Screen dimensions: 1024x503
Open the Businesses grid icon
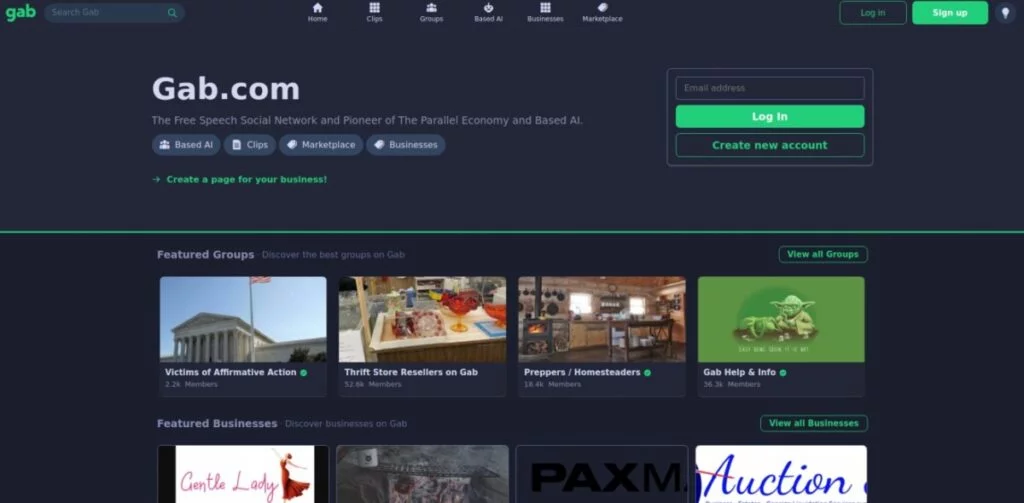click(545, 8)
